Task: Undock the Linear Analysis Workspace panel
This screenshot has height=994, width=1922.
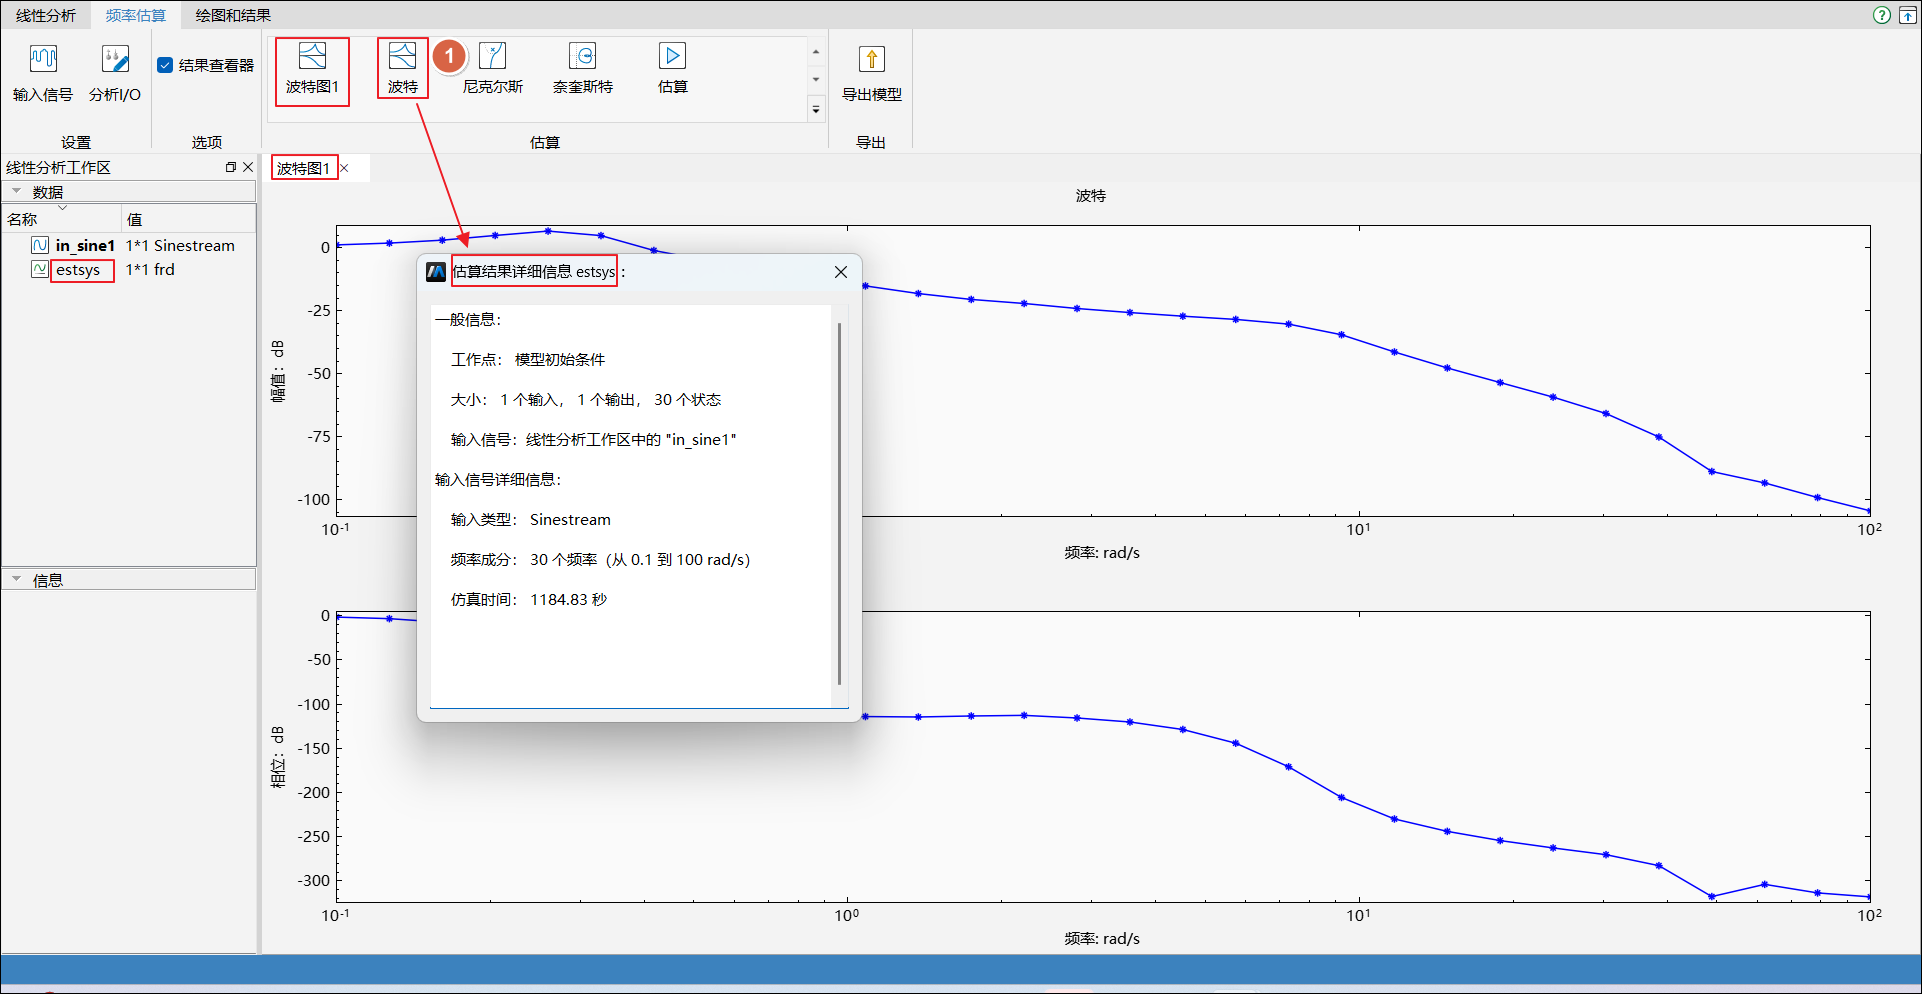Action: click(x=231, y=167)
